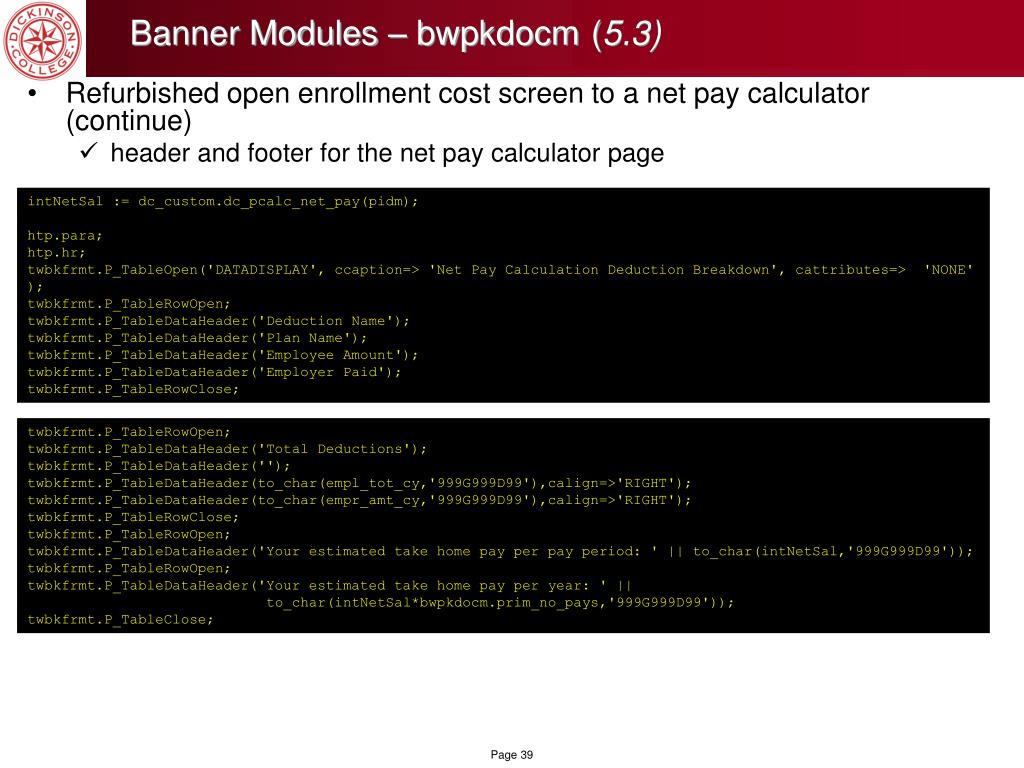Click the P_TableDataHeader('Deduction Name') line
The height and width of the screenshot is (768, 1024).
click(218, 321)
